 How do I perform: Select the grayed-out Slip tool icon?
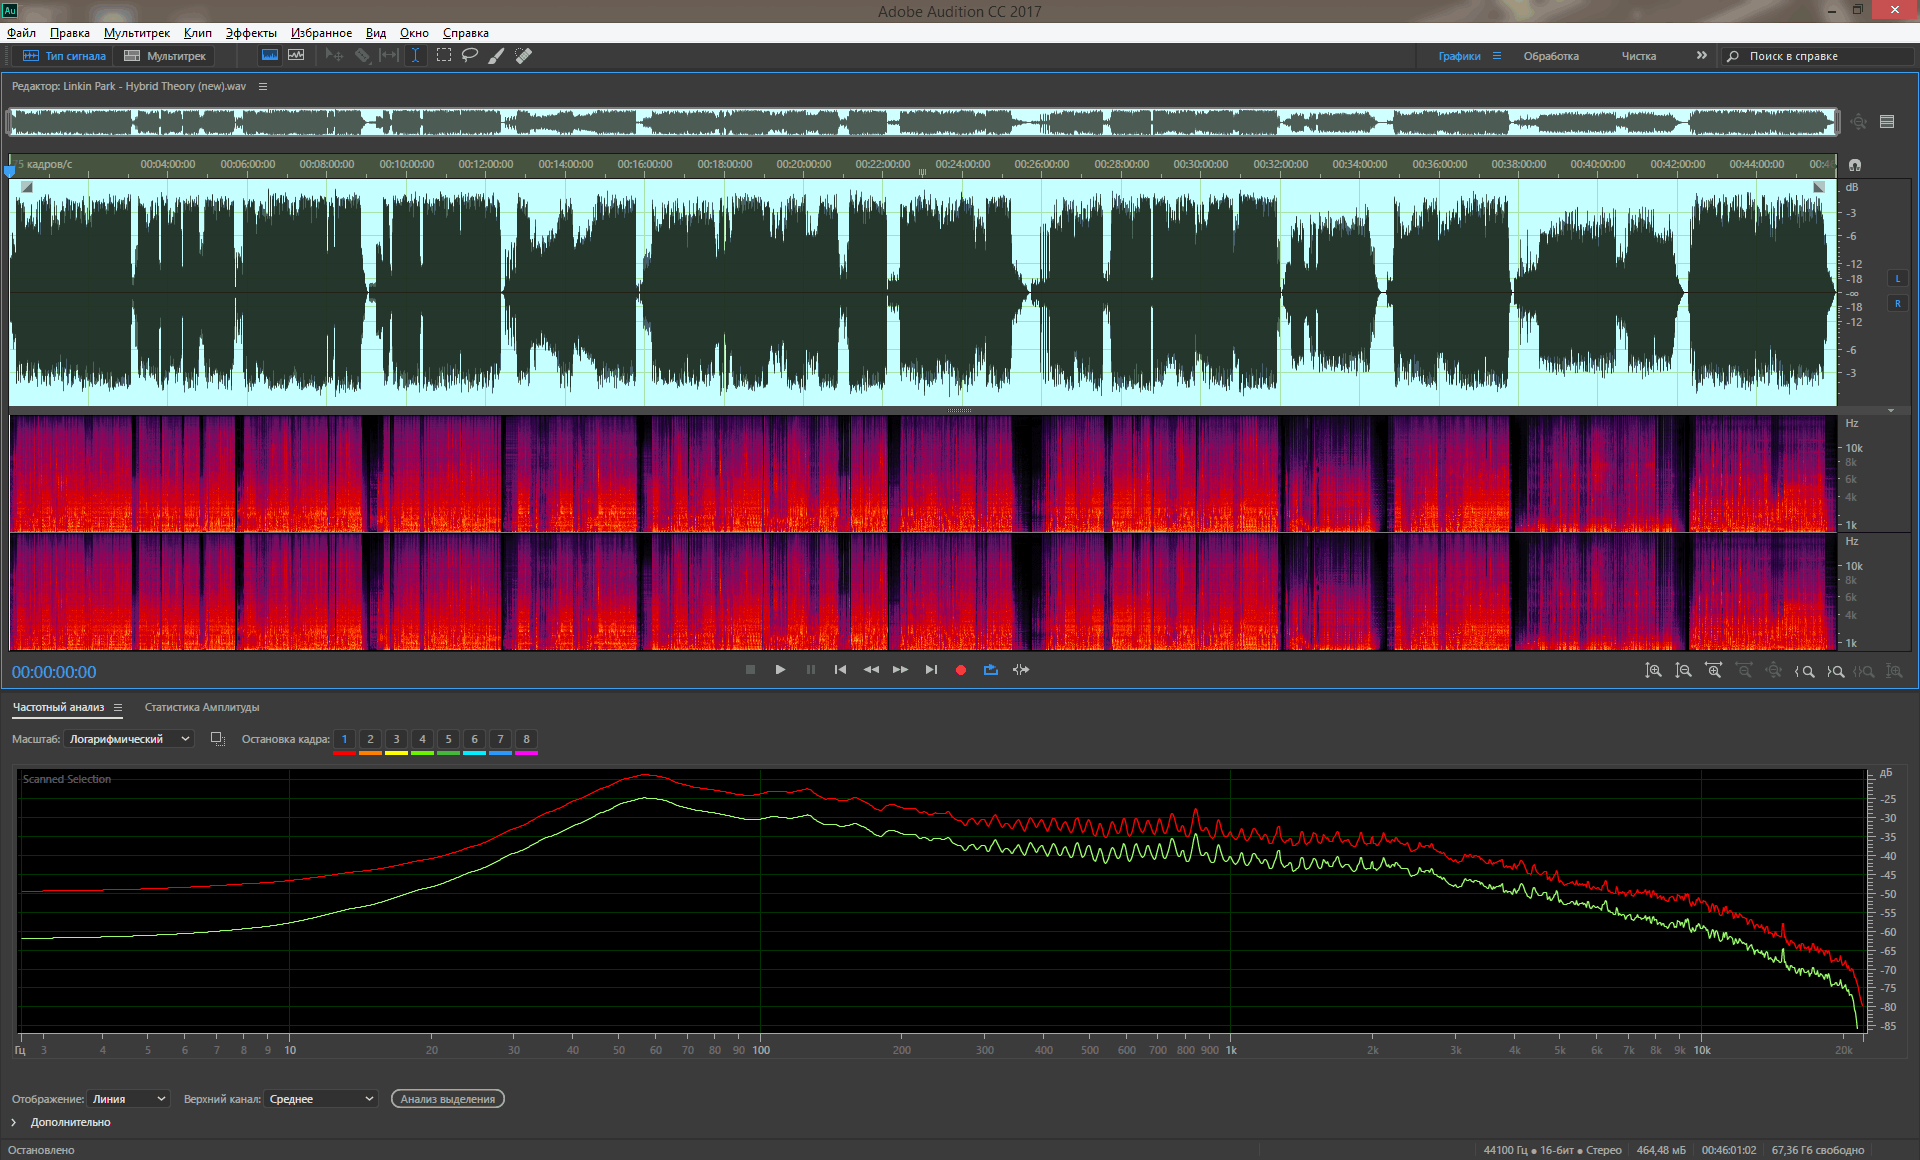point(389,56)
